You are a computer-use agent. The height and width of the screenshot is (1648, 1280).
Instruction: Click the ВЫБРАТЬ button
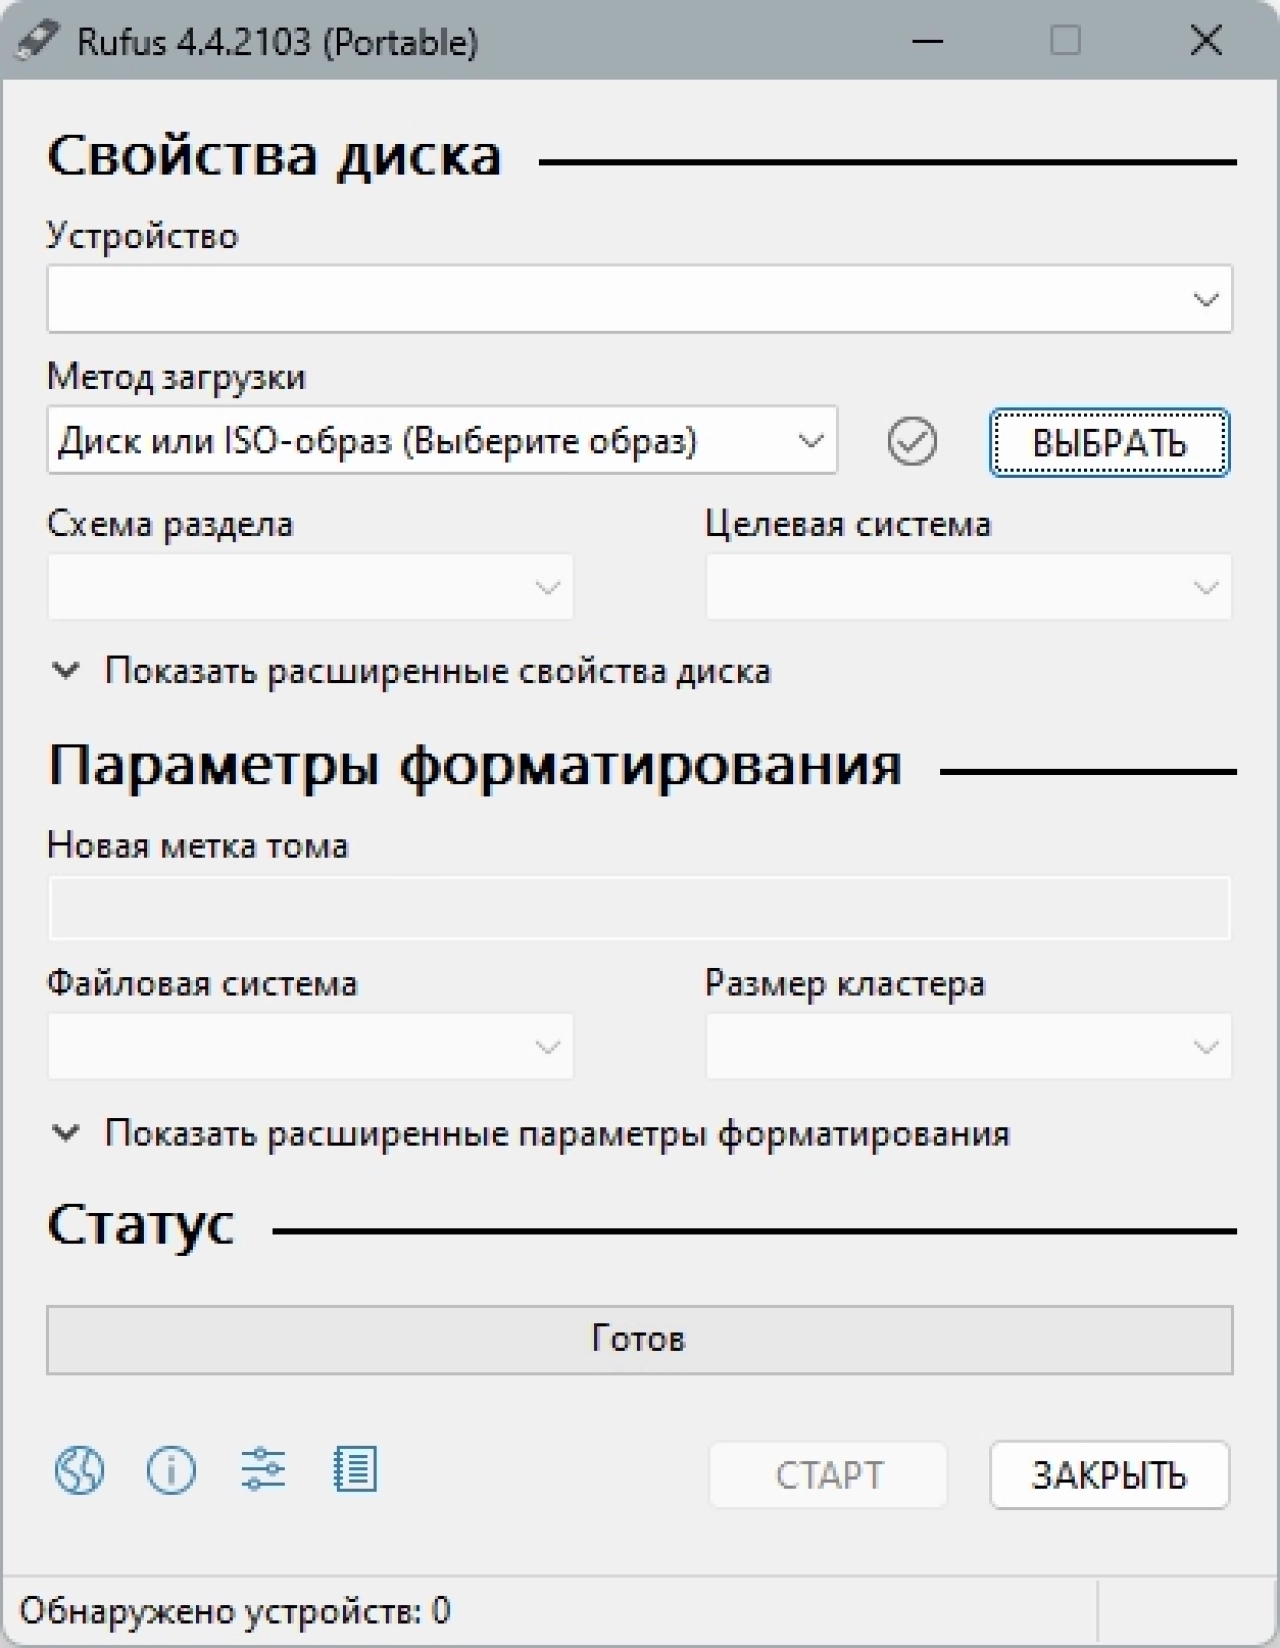1109,442
